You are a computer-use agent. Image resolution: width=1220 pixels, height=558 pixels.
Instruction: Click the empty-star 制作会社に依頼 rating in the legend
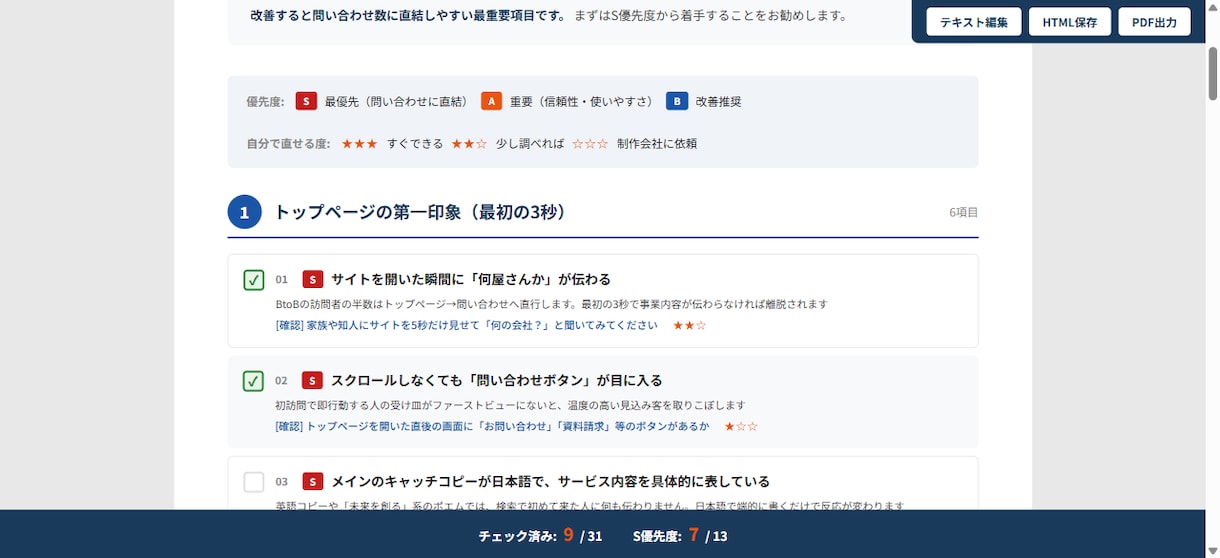click(590, 144)
